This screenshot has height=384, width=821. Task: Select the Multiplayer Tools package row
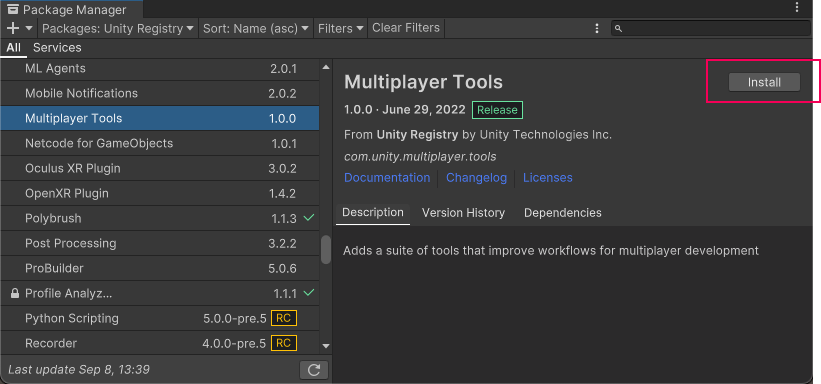pyautogui.click(x=160, y=118)
